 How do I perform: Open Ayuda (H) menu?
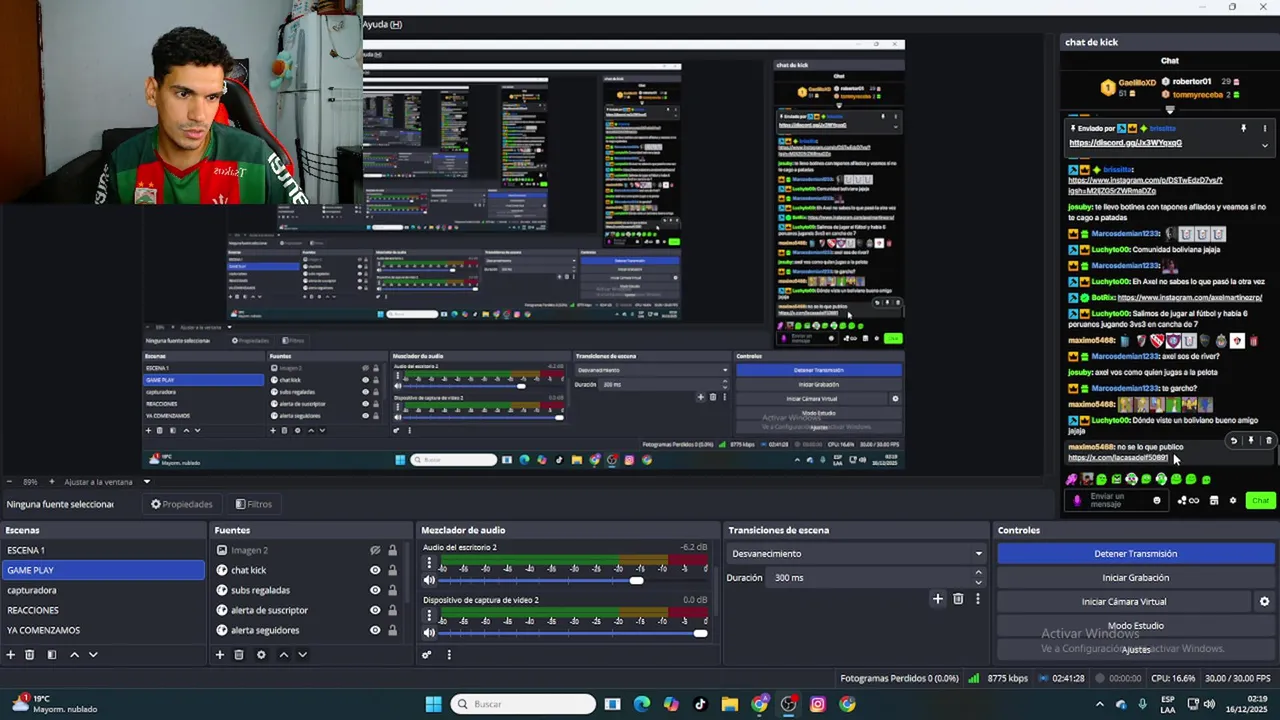382,24
